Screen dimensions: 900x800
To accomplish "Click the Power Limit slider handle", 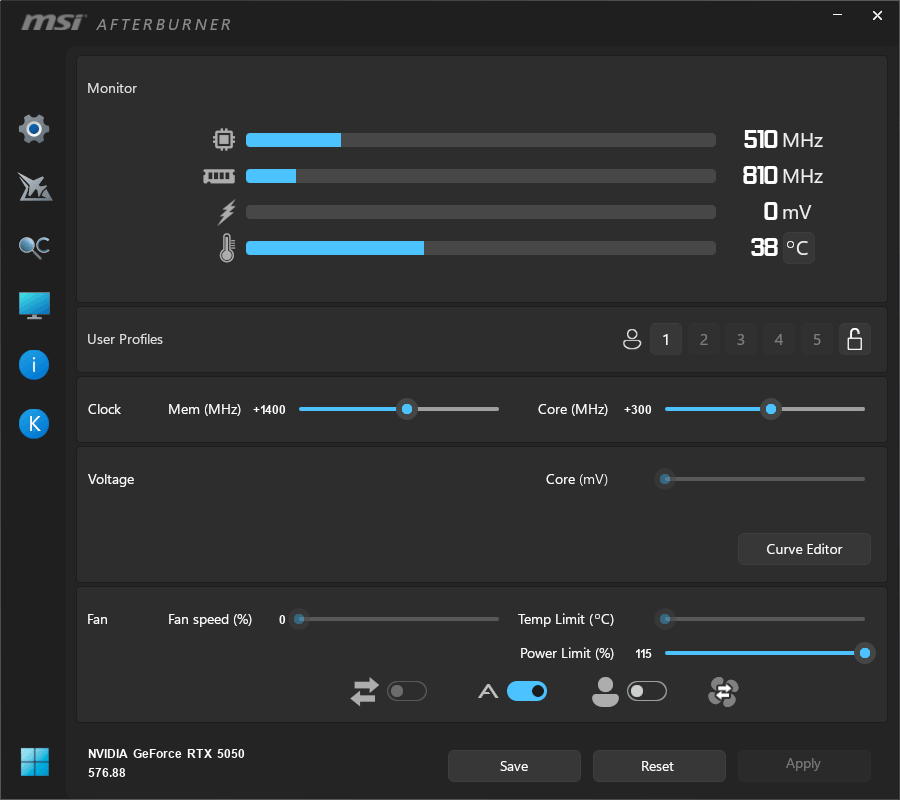I will 865,654.
